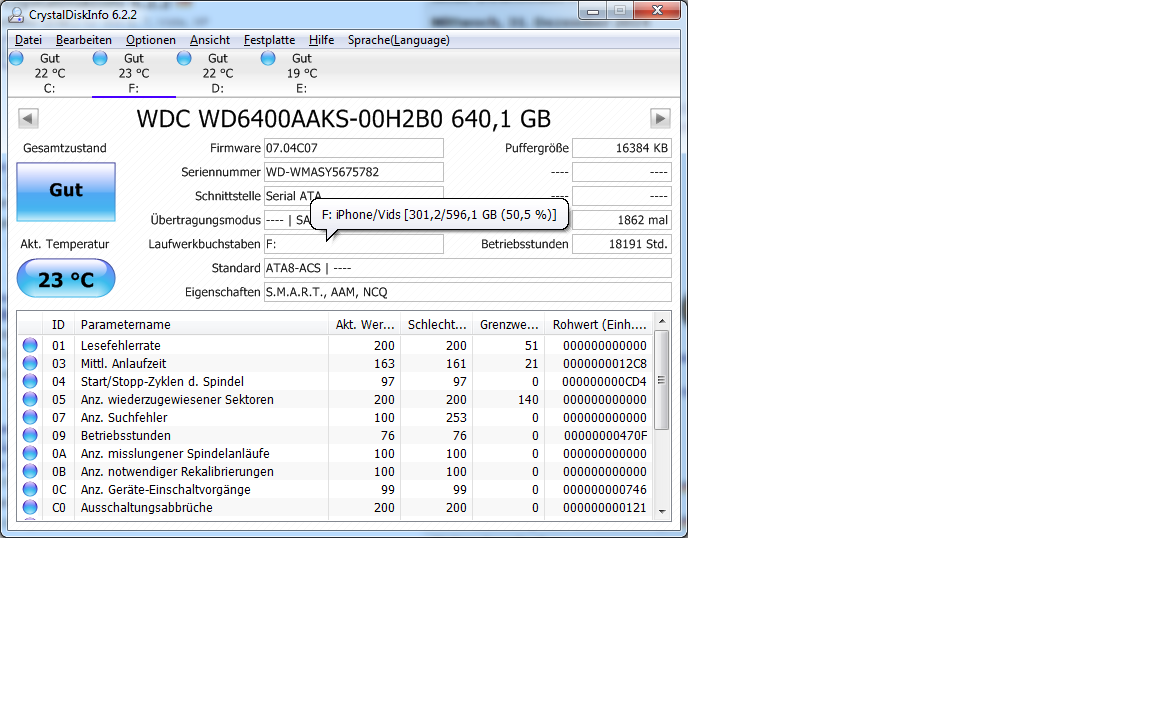Screen dimensions: 1152x720
Task: Sort by Grenzwe... column header
Action: point(508,325)
